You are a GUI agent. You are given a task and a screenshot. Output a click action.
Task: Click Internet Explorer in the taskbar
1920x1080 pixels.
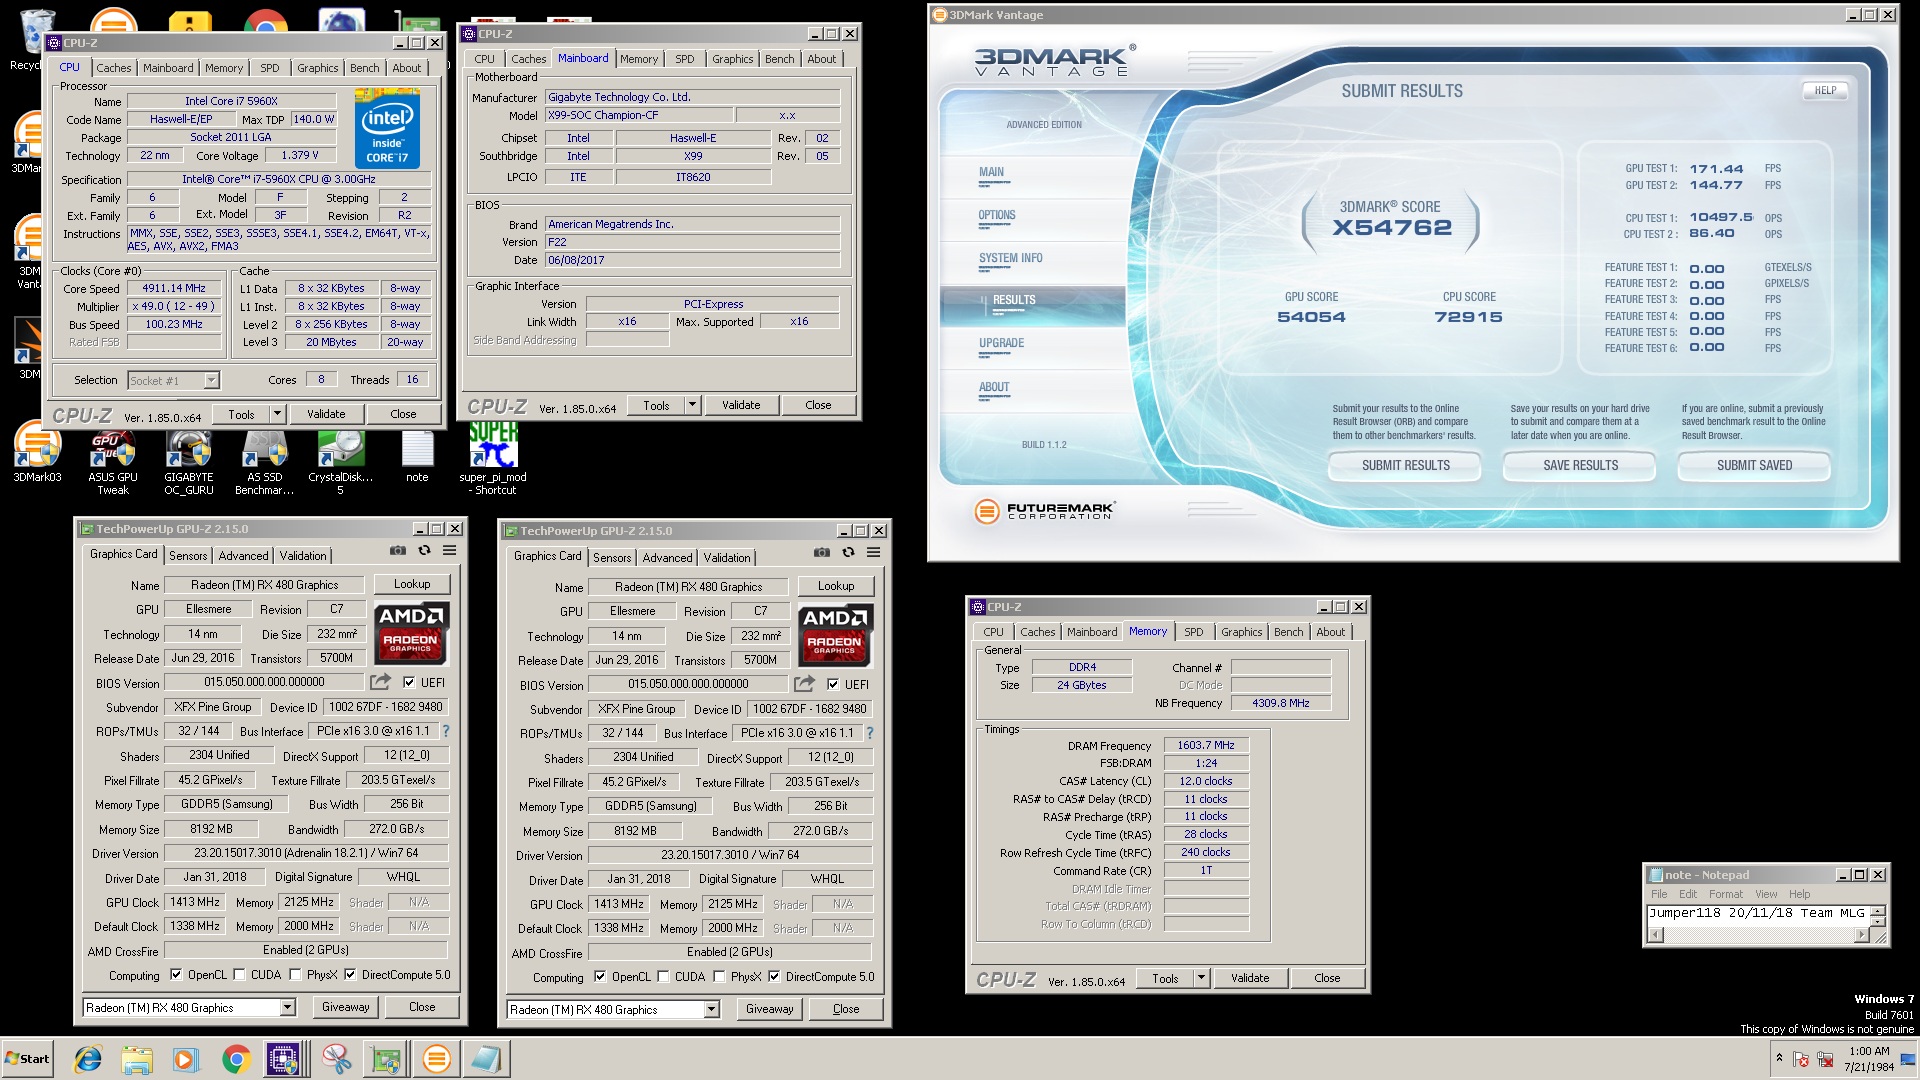[88, 1059]
